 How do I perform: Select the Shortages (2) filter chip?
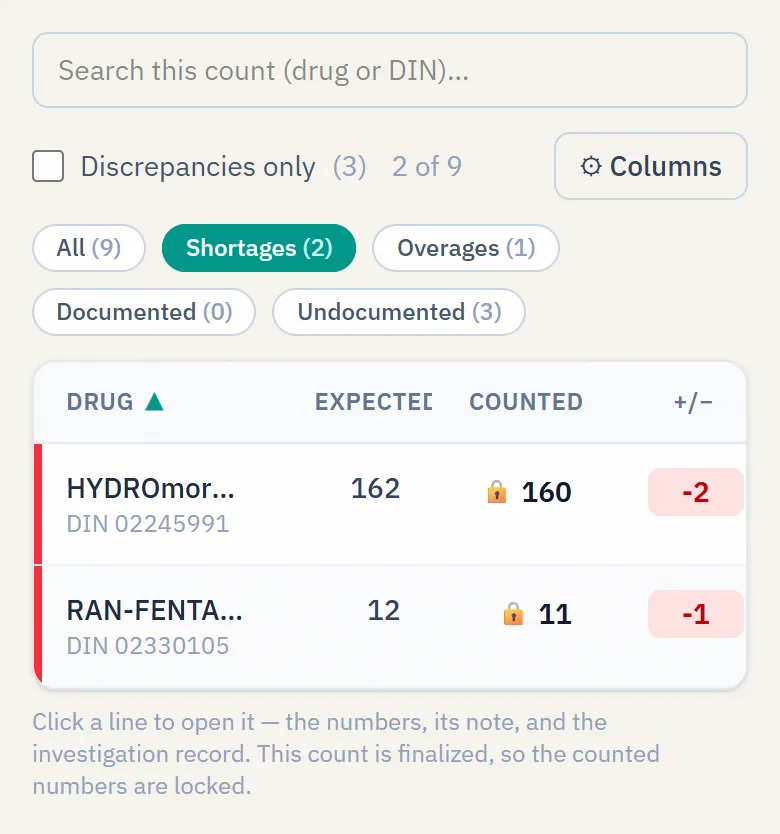coord(259,248)
